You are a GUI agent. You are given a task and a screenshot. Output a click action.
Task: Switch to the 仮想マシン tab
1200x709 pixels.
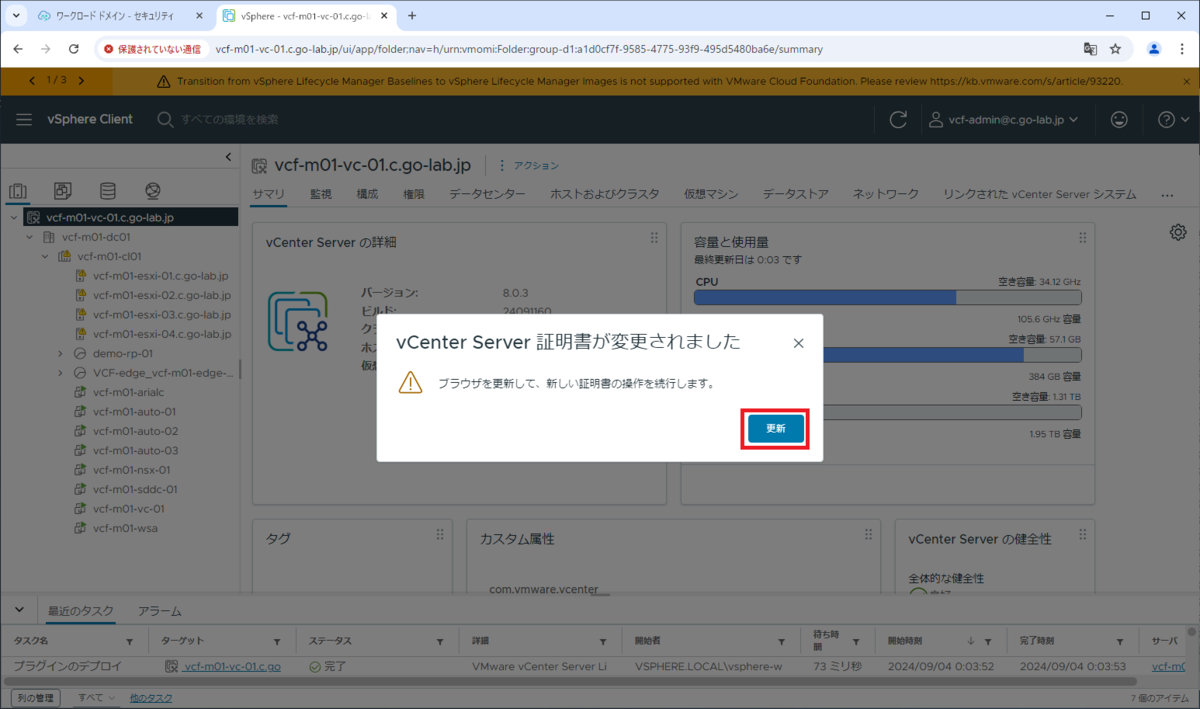point(711,194)
